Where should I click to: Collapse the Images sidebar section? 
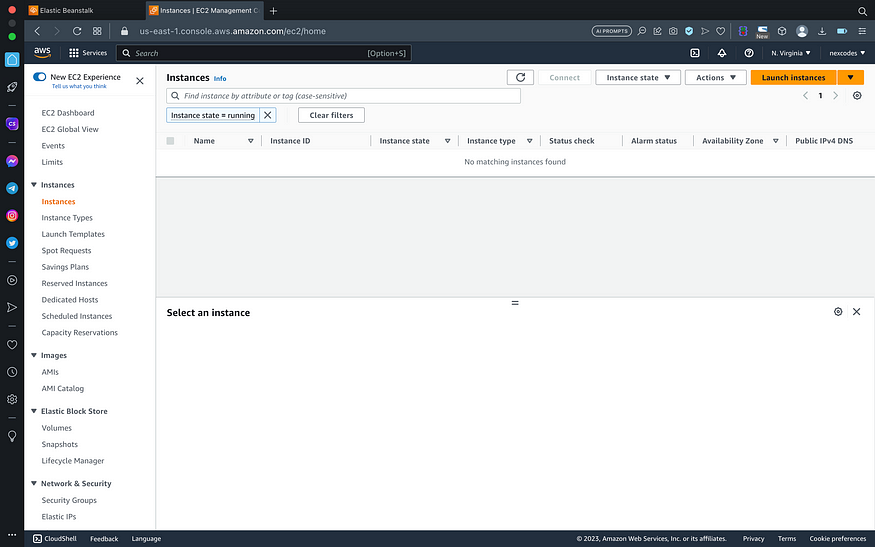[33, 355]
